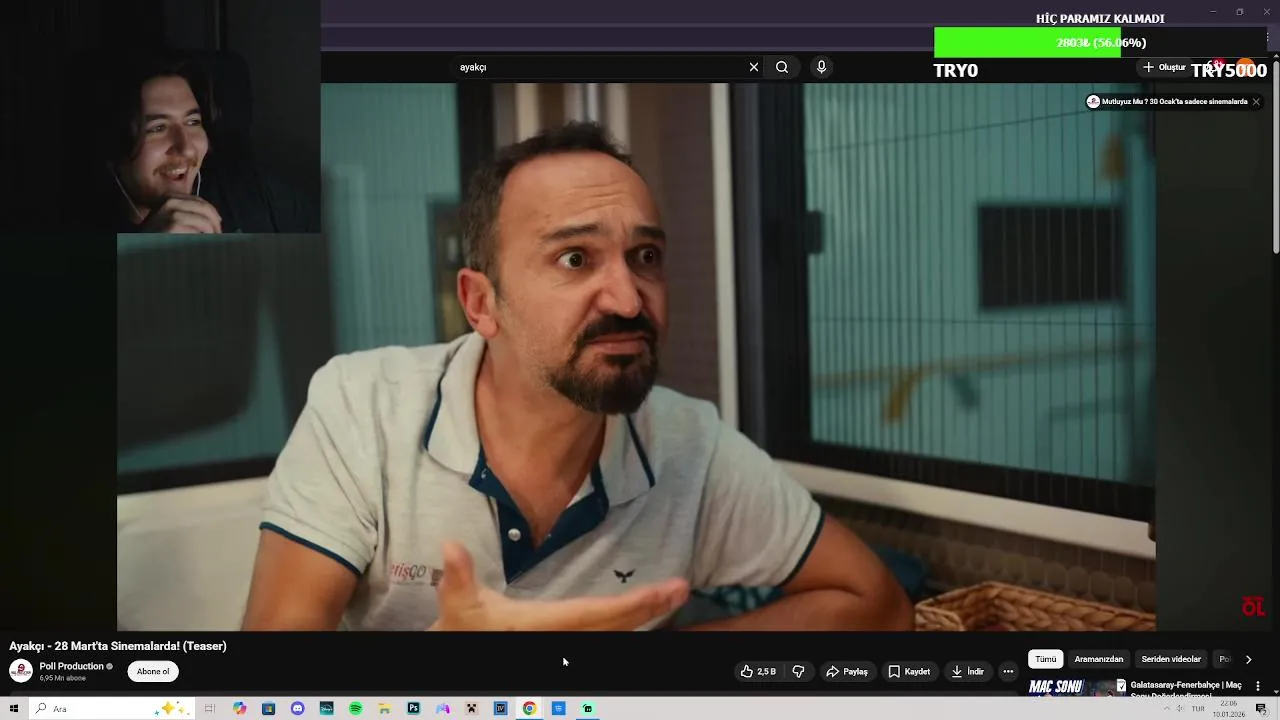Dislike the video with thumbs down
1280x720 pixels.
pyautogui.click(x=798, y=672)
